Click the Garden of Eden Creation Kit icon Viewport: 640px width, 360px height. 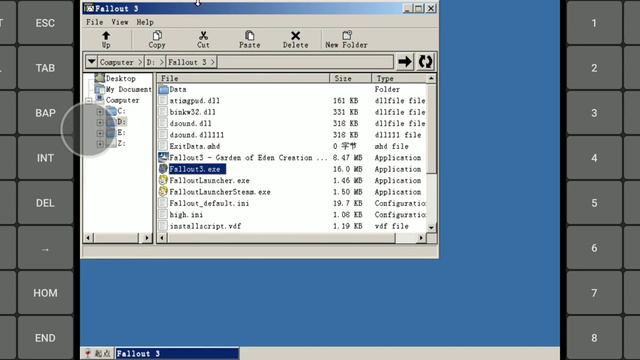click(x=163, y=157)
